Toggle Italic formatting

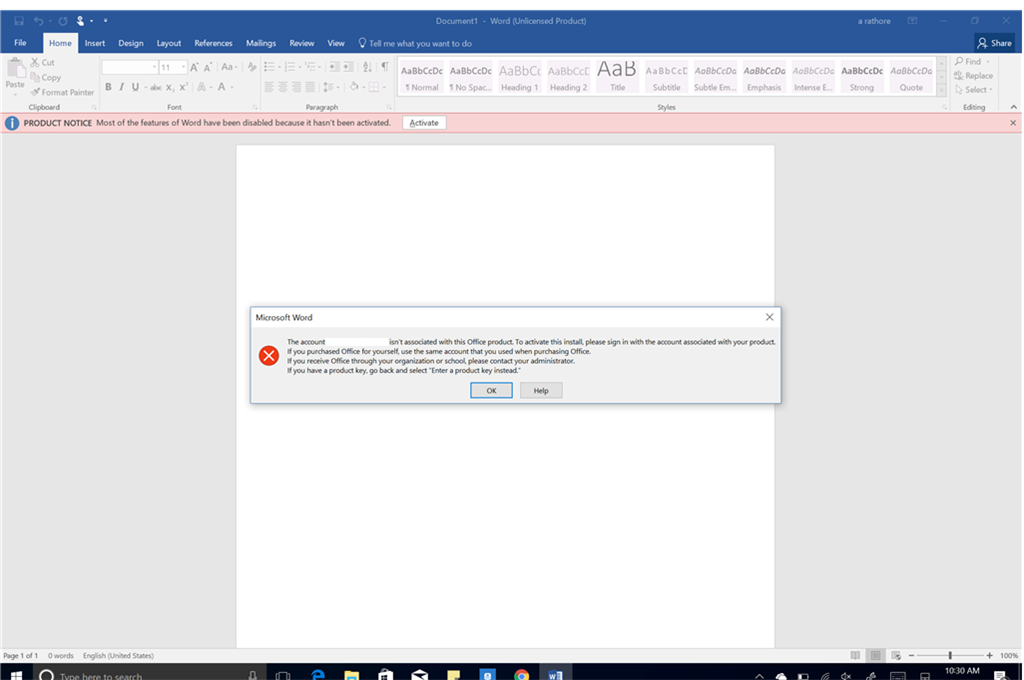tap(121, 87)
